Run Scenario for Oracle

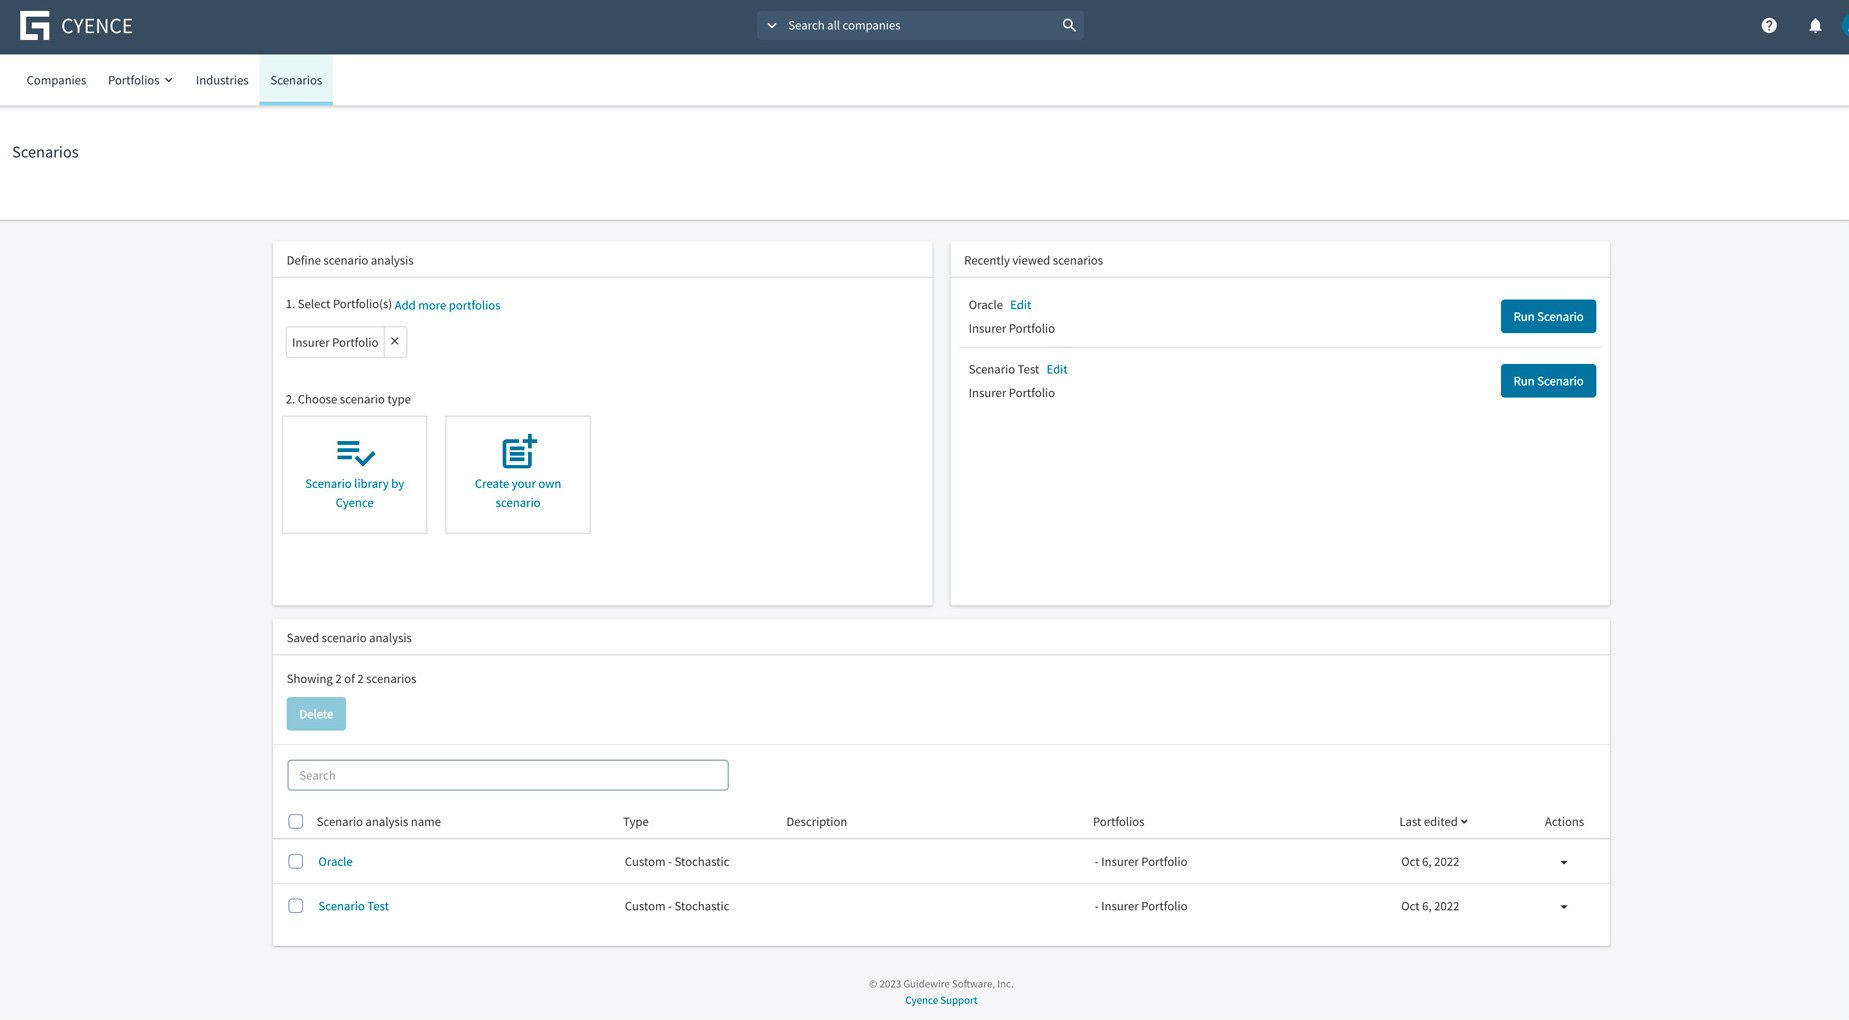[1547, 316]
